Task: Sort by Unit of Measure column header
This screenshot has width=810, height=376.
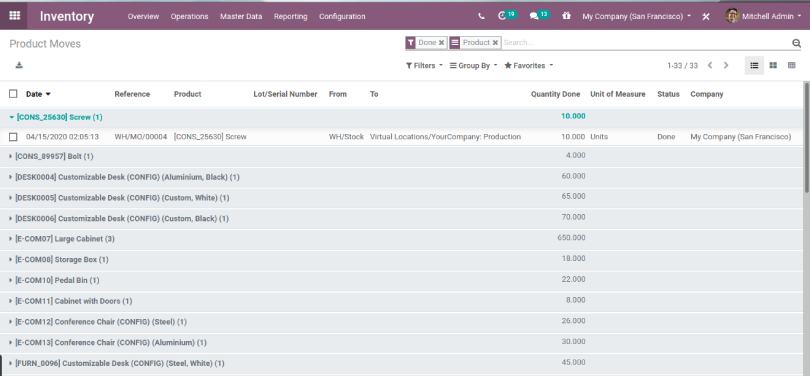Action: tap(618, 94)
